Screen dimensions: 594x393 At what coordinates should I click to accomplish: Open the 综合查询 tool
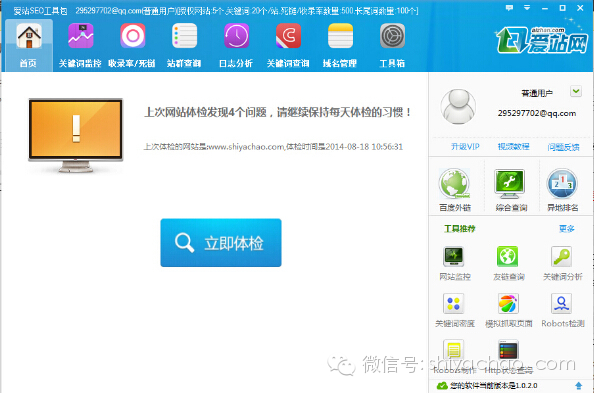(510, 190)
